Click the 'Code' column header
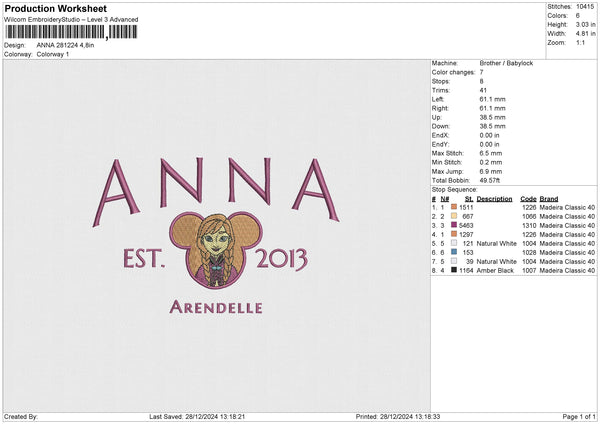The width and height of the screenshot is (600, 424). (528, 199)
